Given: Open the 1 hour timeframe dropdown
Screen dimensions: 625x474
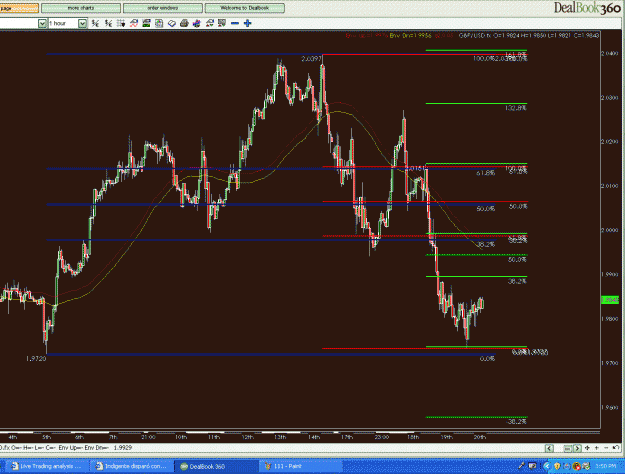Looking at the screenshot, I should tap(82, 24).
